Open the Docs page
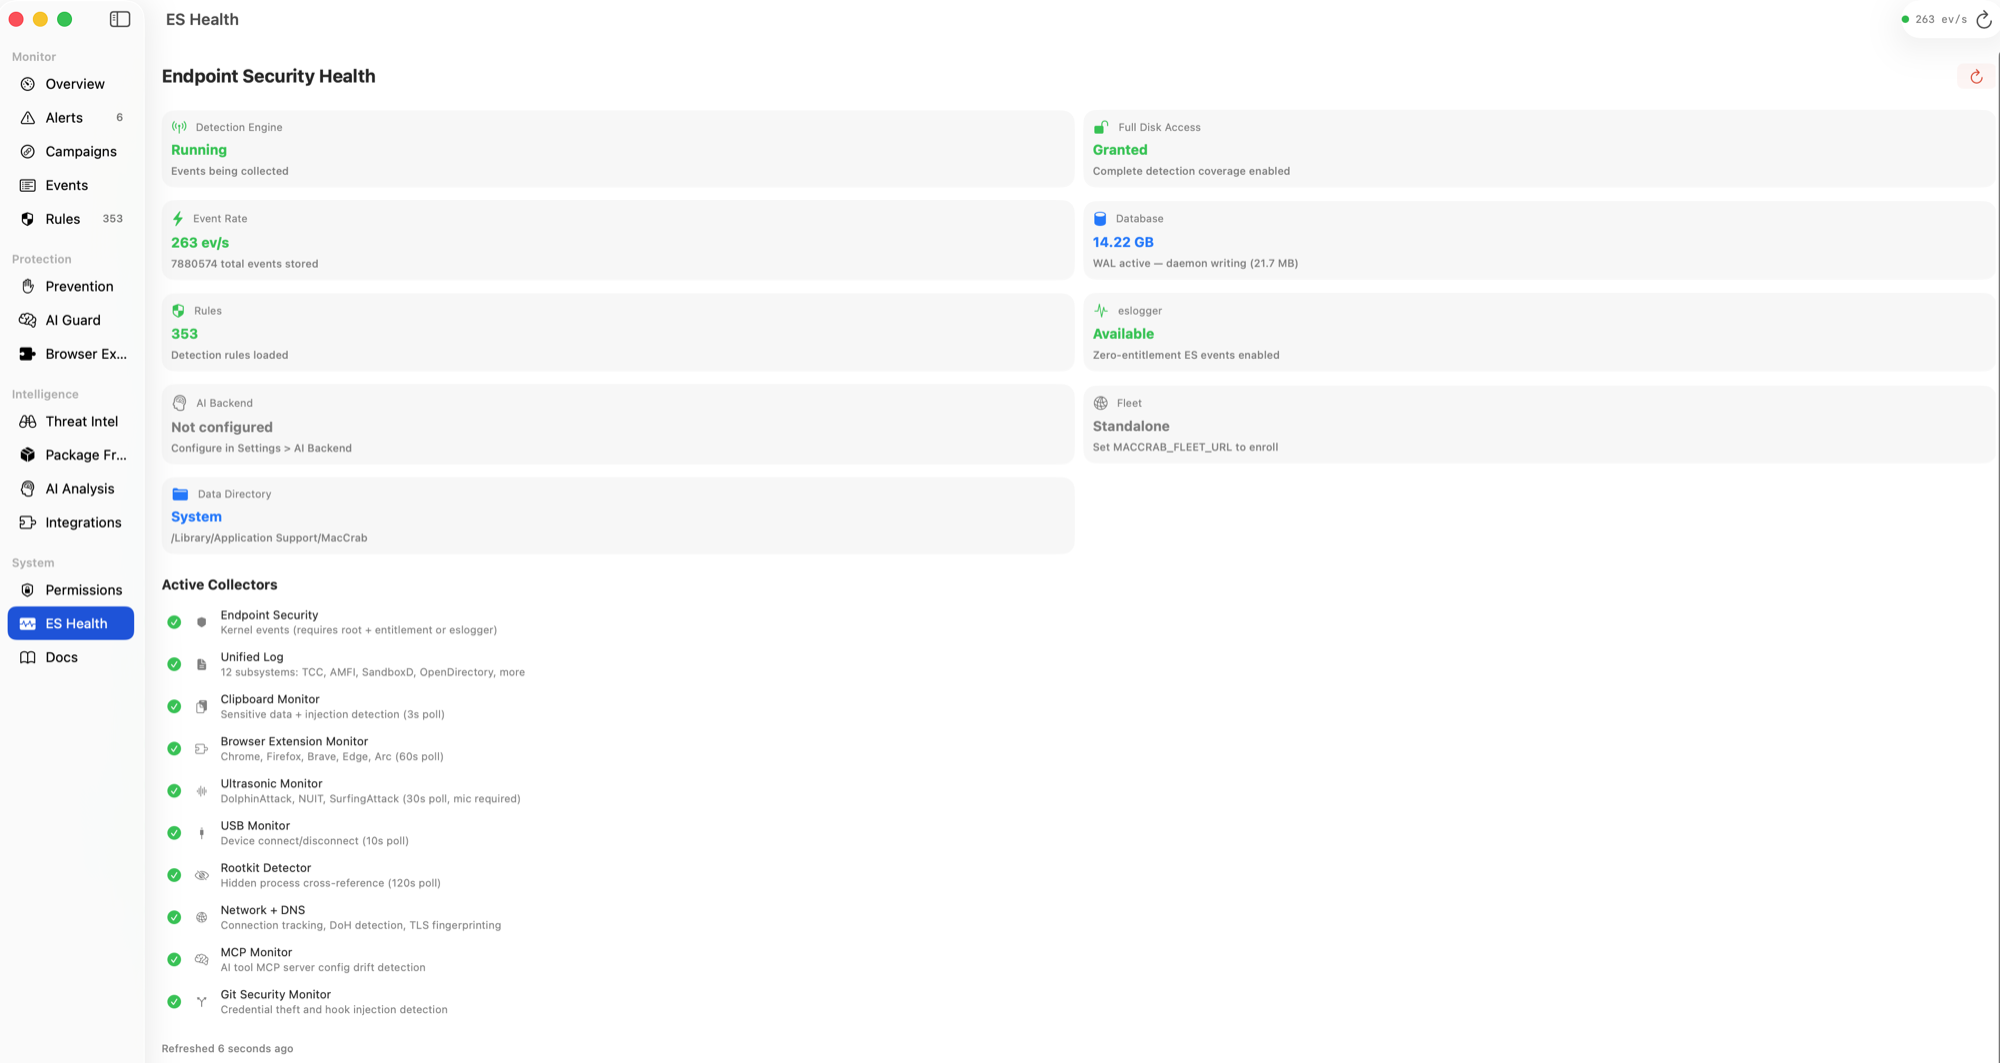The image size is (2000, 1063). click(61, 657)
